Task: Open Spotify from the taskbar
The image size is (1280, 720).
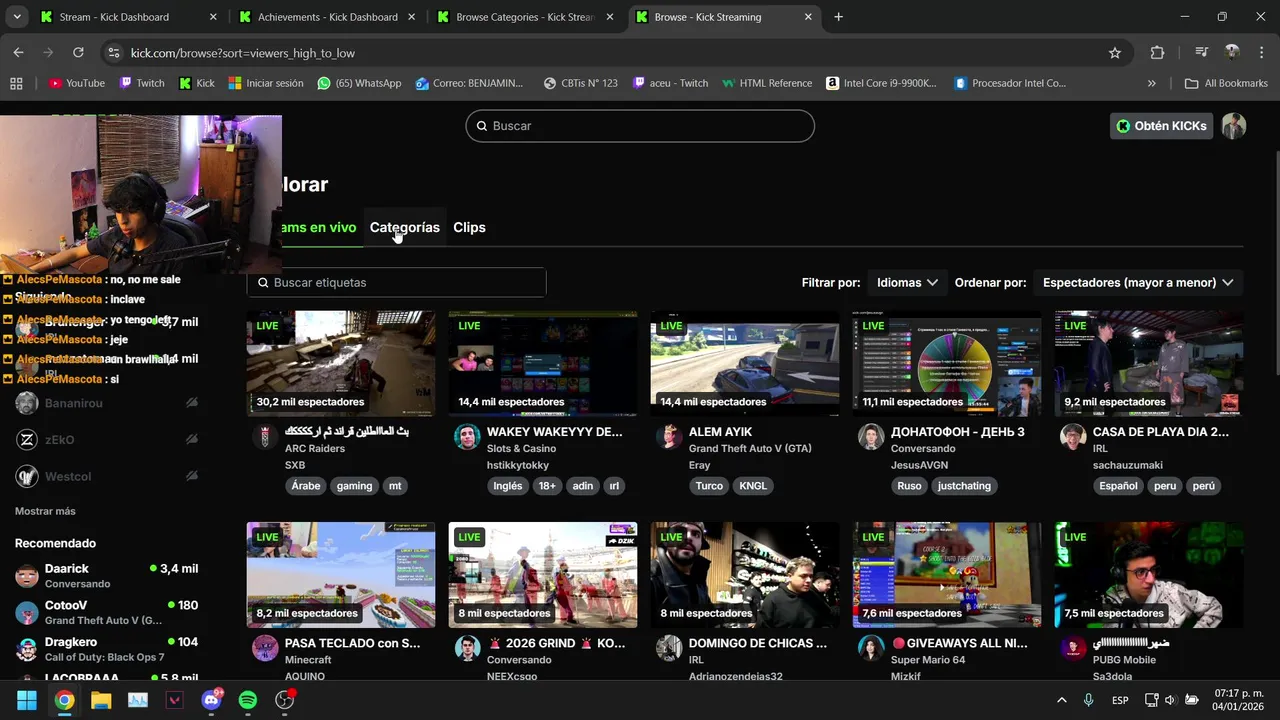Action: 248,700
